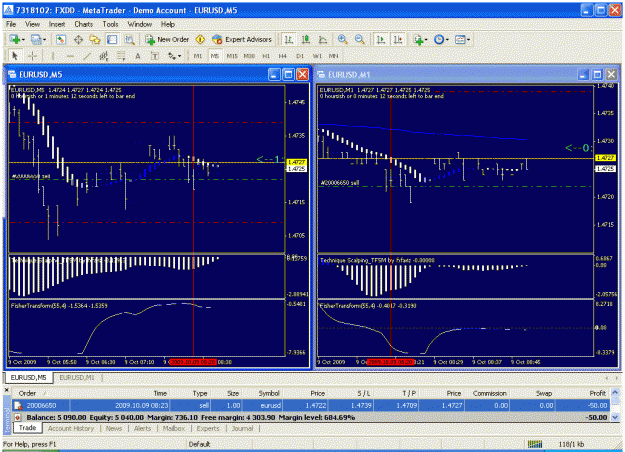Close the Terminal panel with the X

(6, 390)
